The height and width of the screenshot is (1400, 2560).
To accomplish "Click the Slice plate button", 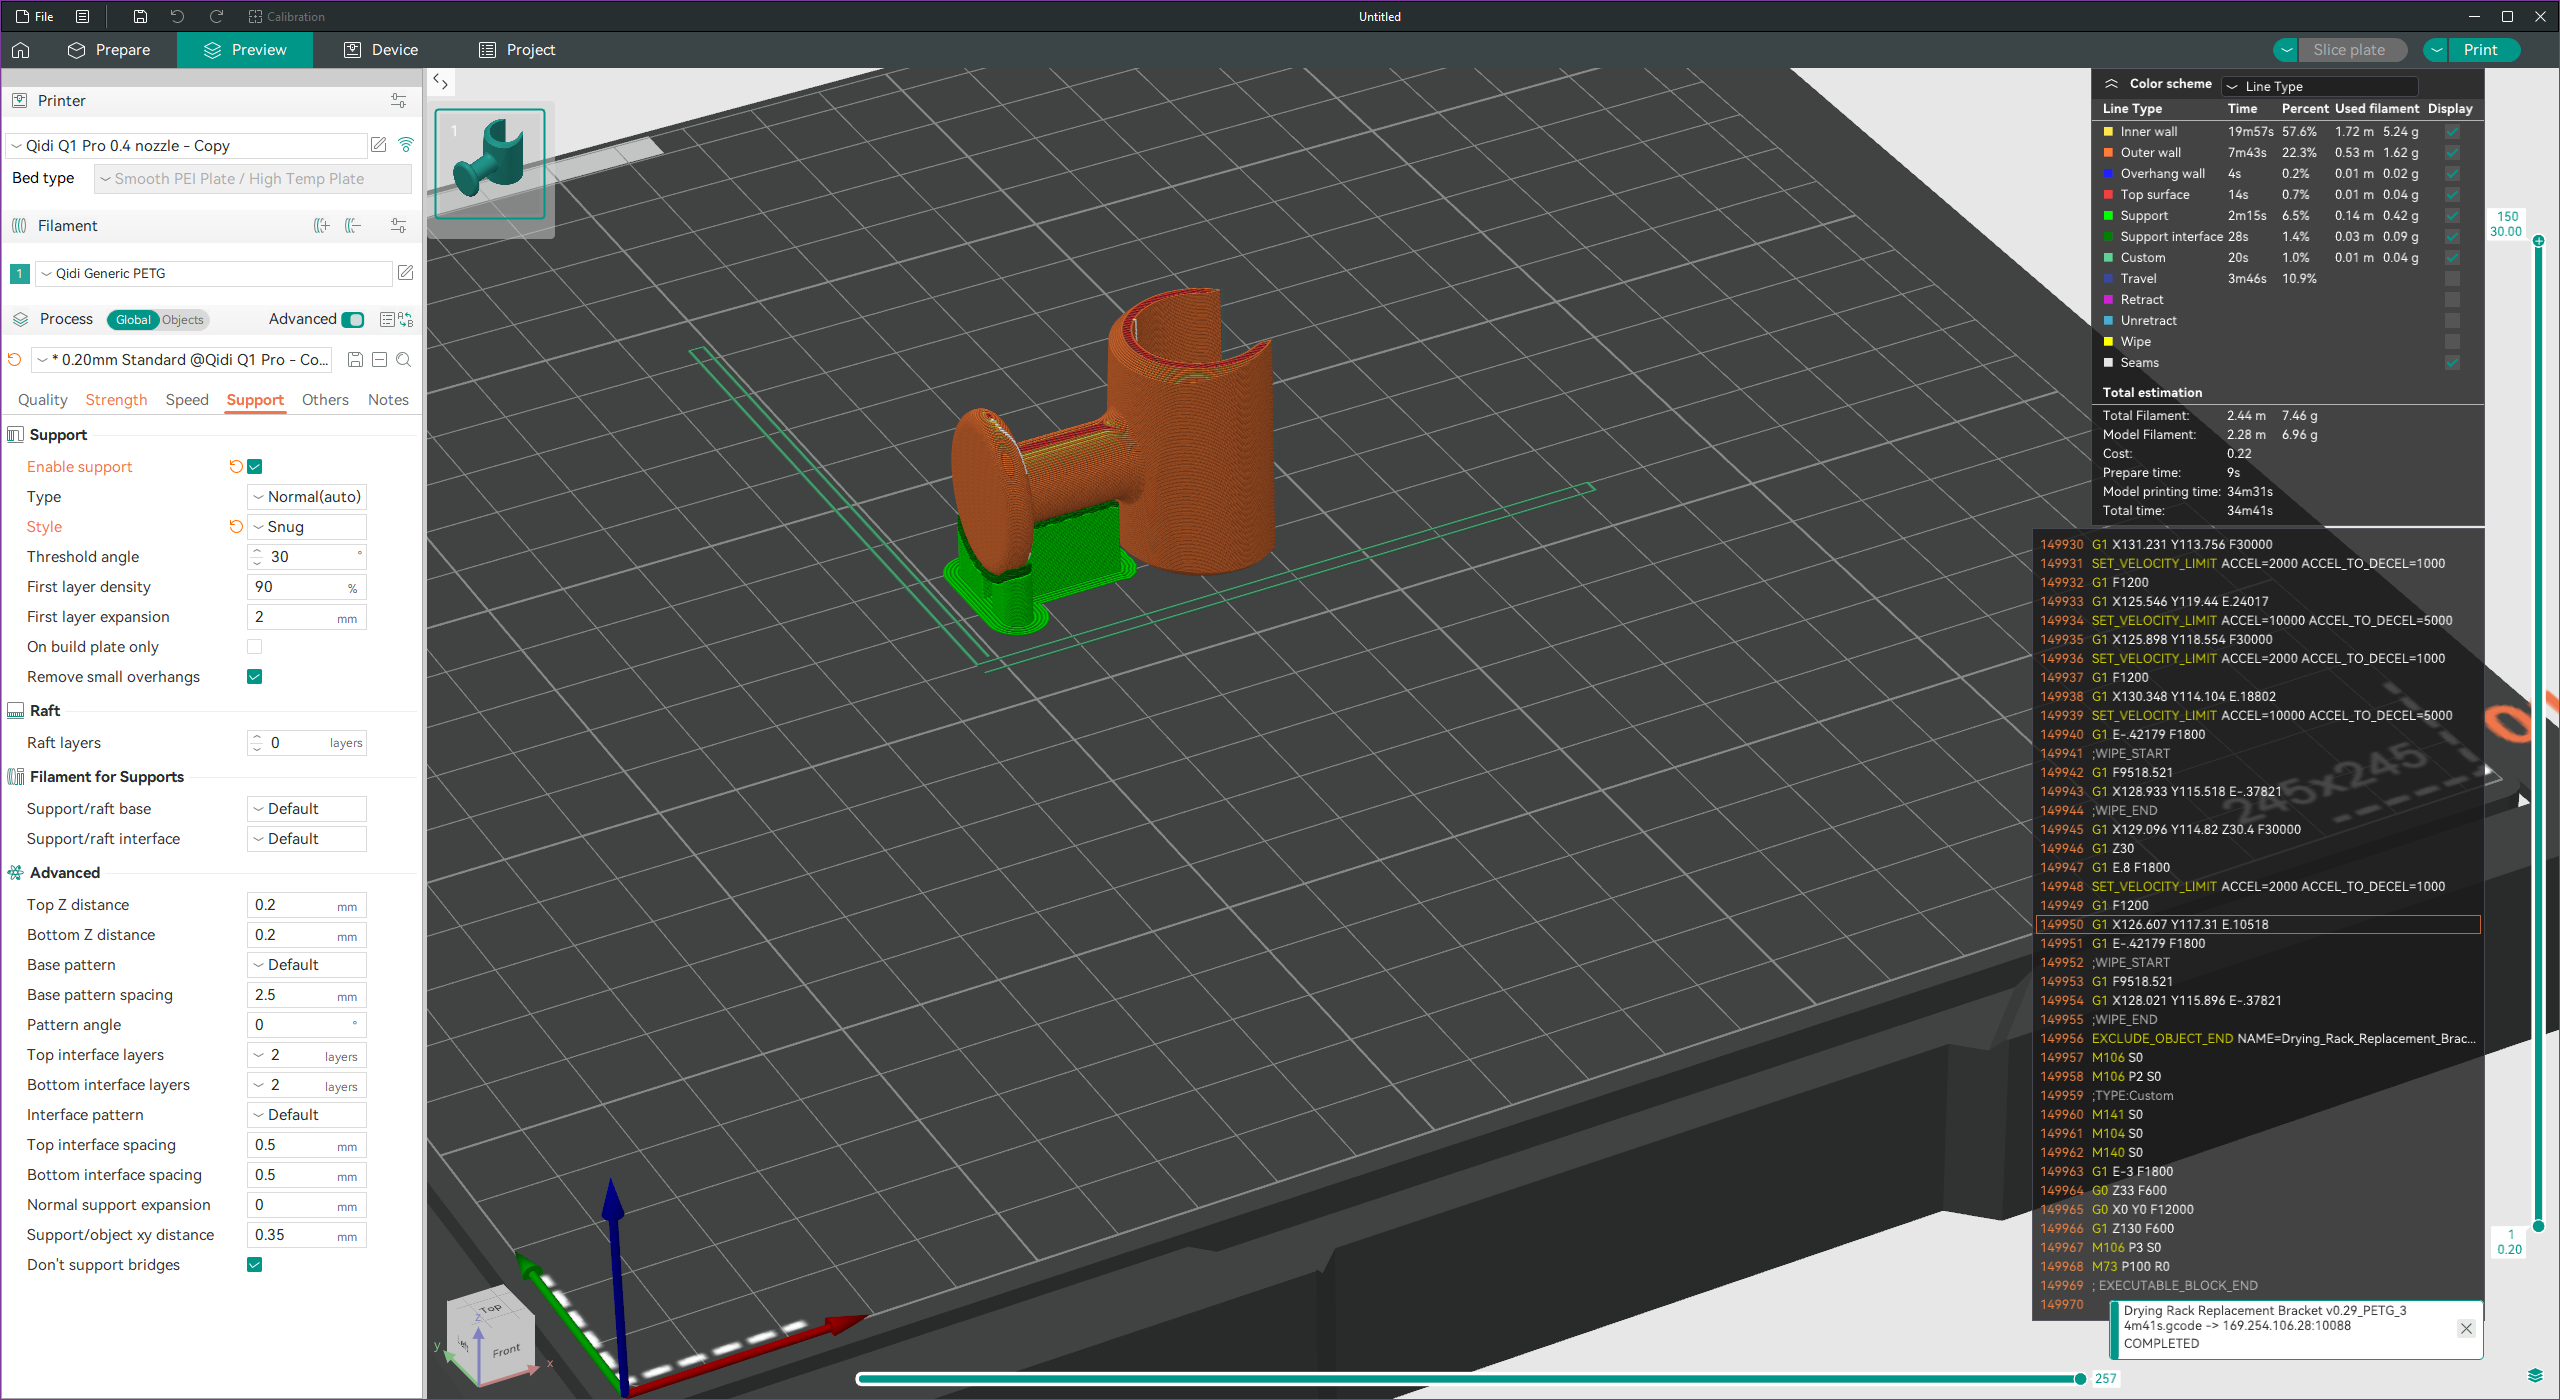I will tap(2352, 49).
